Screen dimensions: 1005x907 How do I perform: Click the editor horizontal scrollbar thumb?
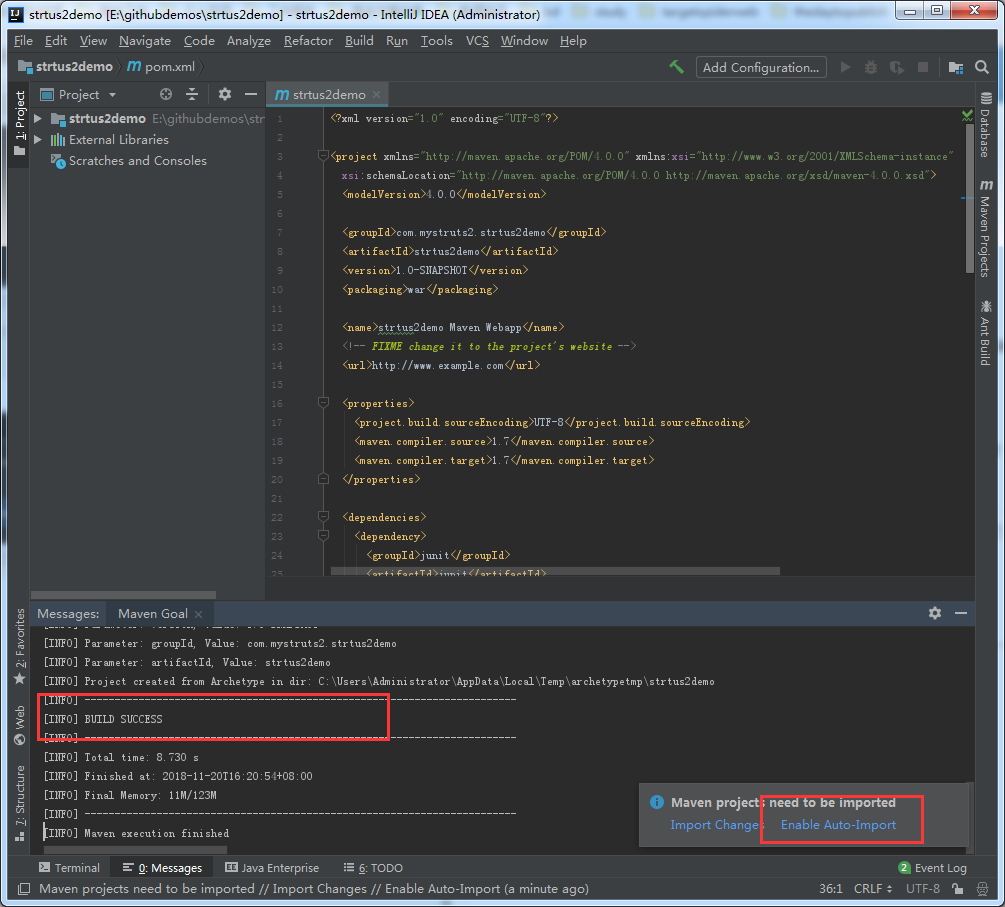pyautogui.click(x=555, y=570)
